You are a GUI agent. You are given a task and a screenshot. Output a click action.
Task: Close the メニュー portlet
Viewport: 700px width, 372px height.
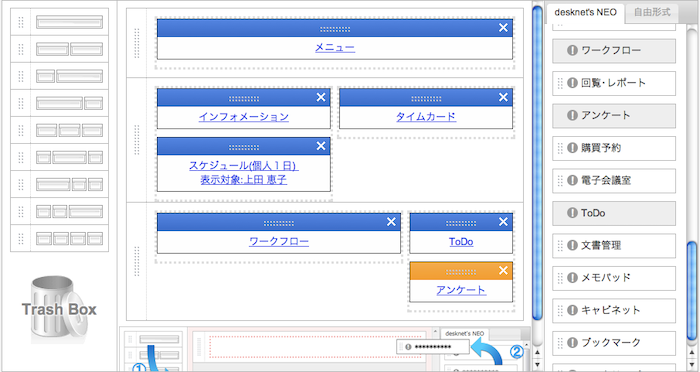coord(503,28)
